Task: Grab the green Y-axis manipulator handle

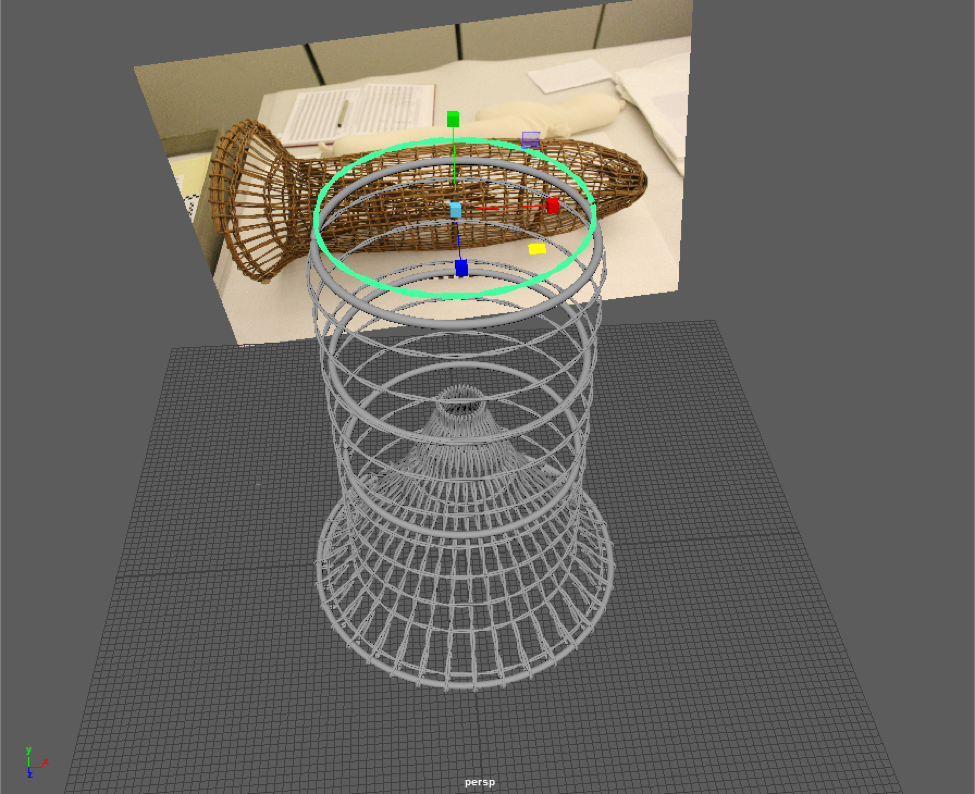Action: (x=453, y=119)
